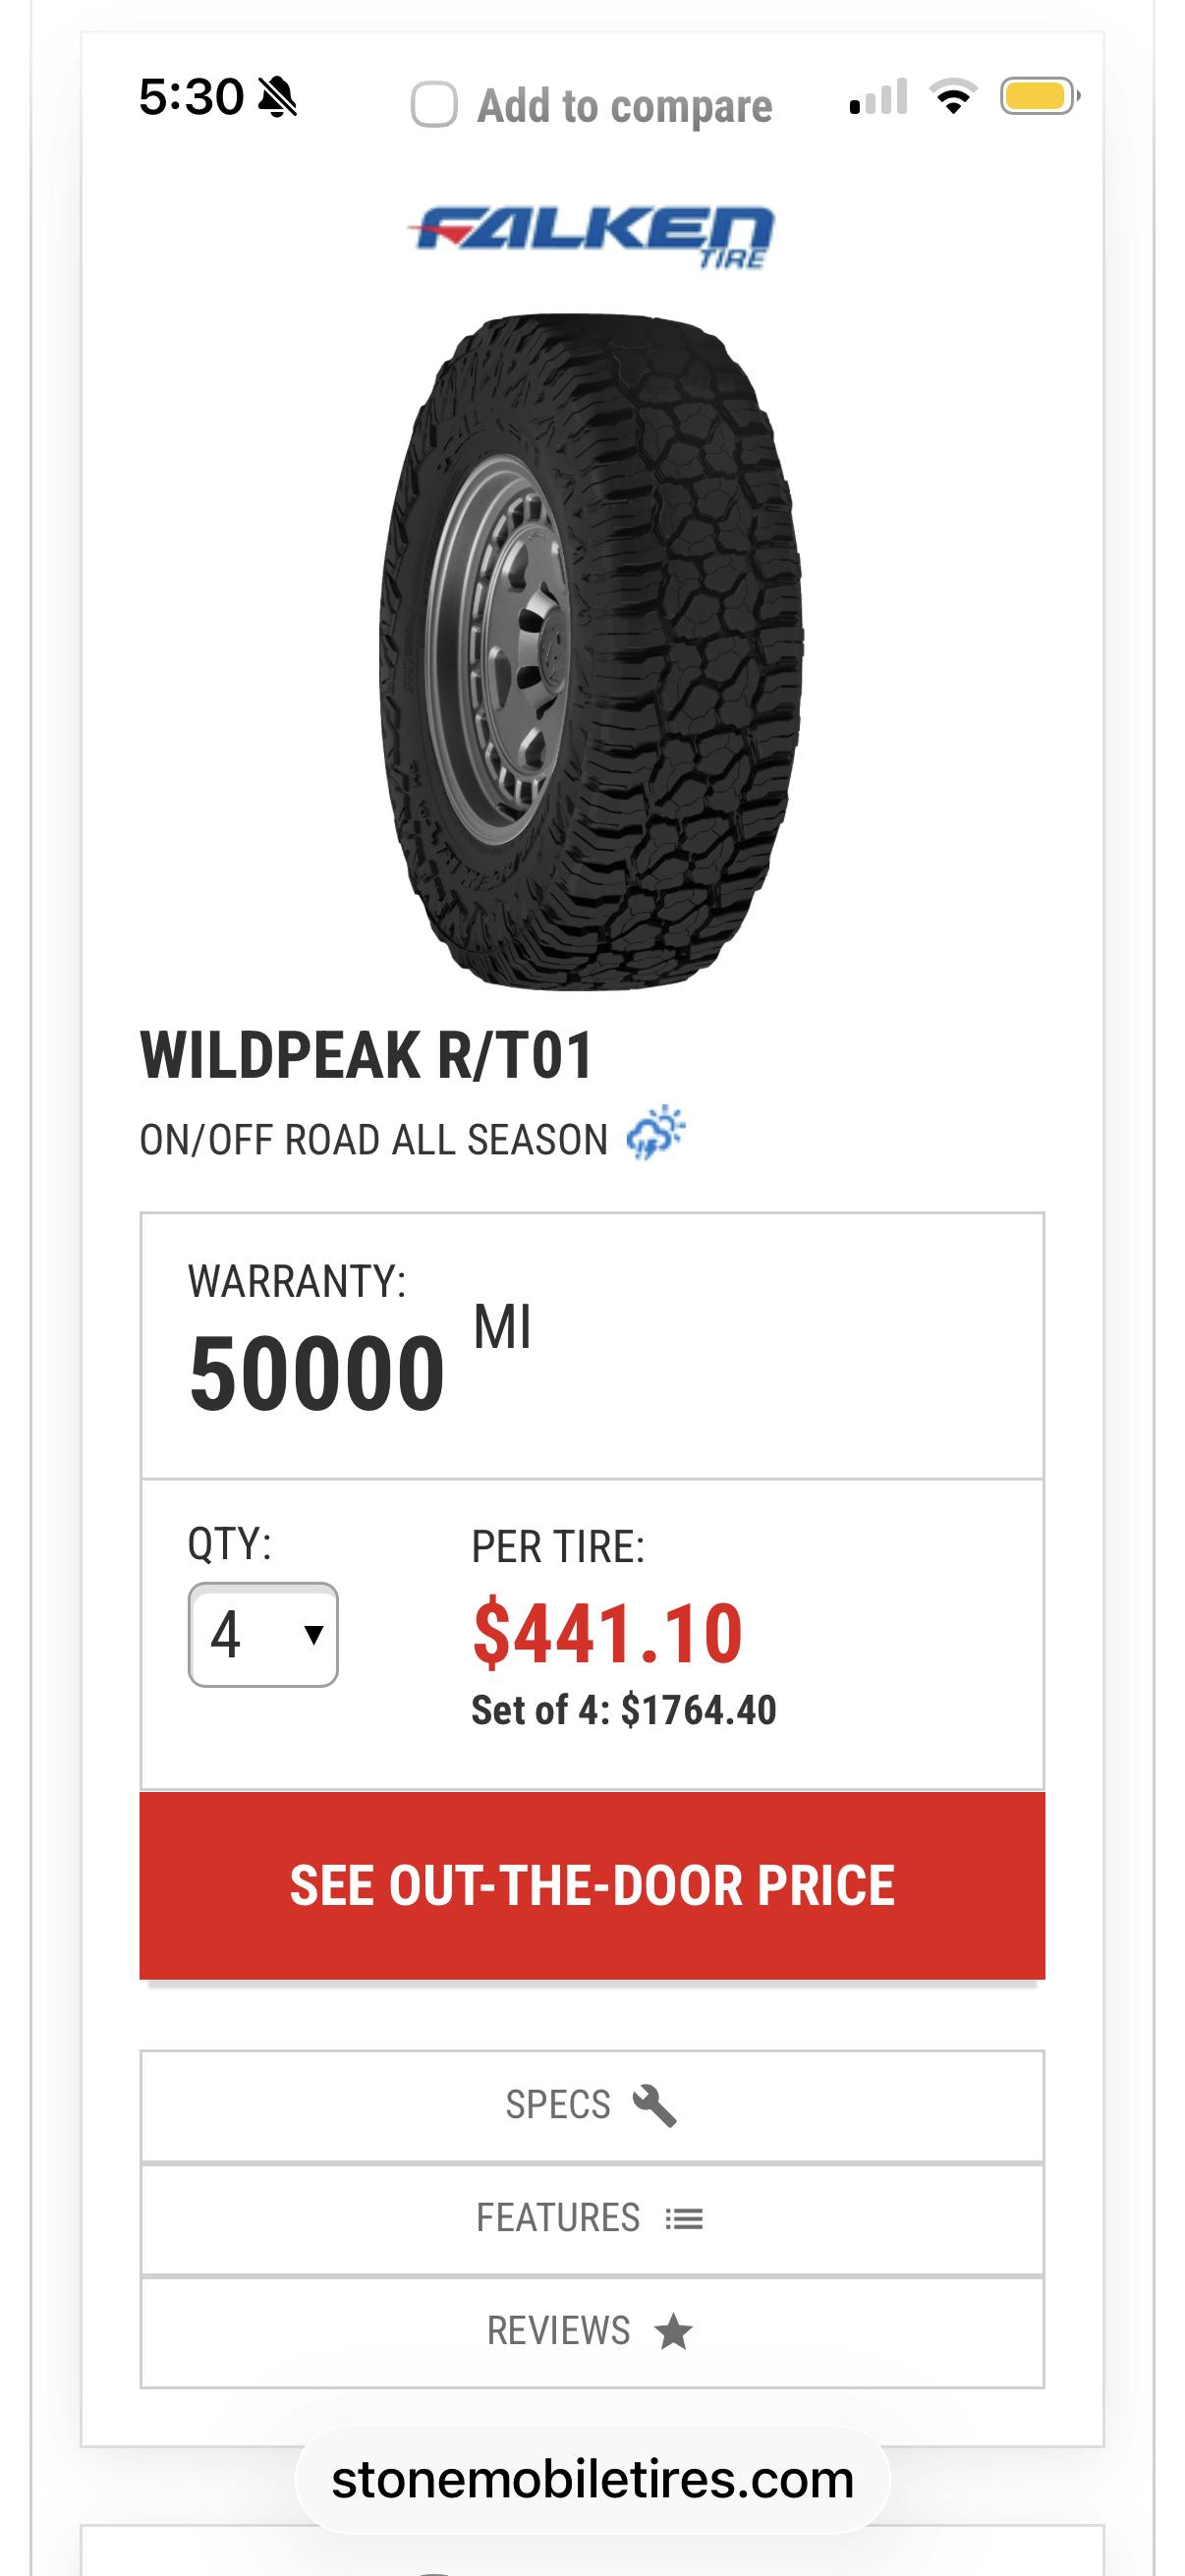The width and height of the screenshot is (1185, 2576).
Task: Tap the Wildpeak tire product image
Action: [x=591, y=652]
